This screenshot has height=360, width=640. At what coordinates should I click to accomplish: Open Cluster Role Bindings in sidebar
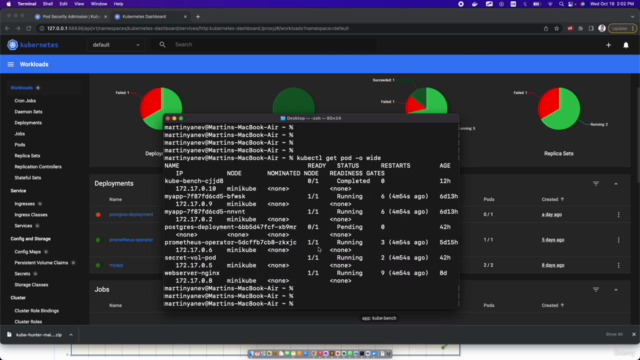coord(37,311)
